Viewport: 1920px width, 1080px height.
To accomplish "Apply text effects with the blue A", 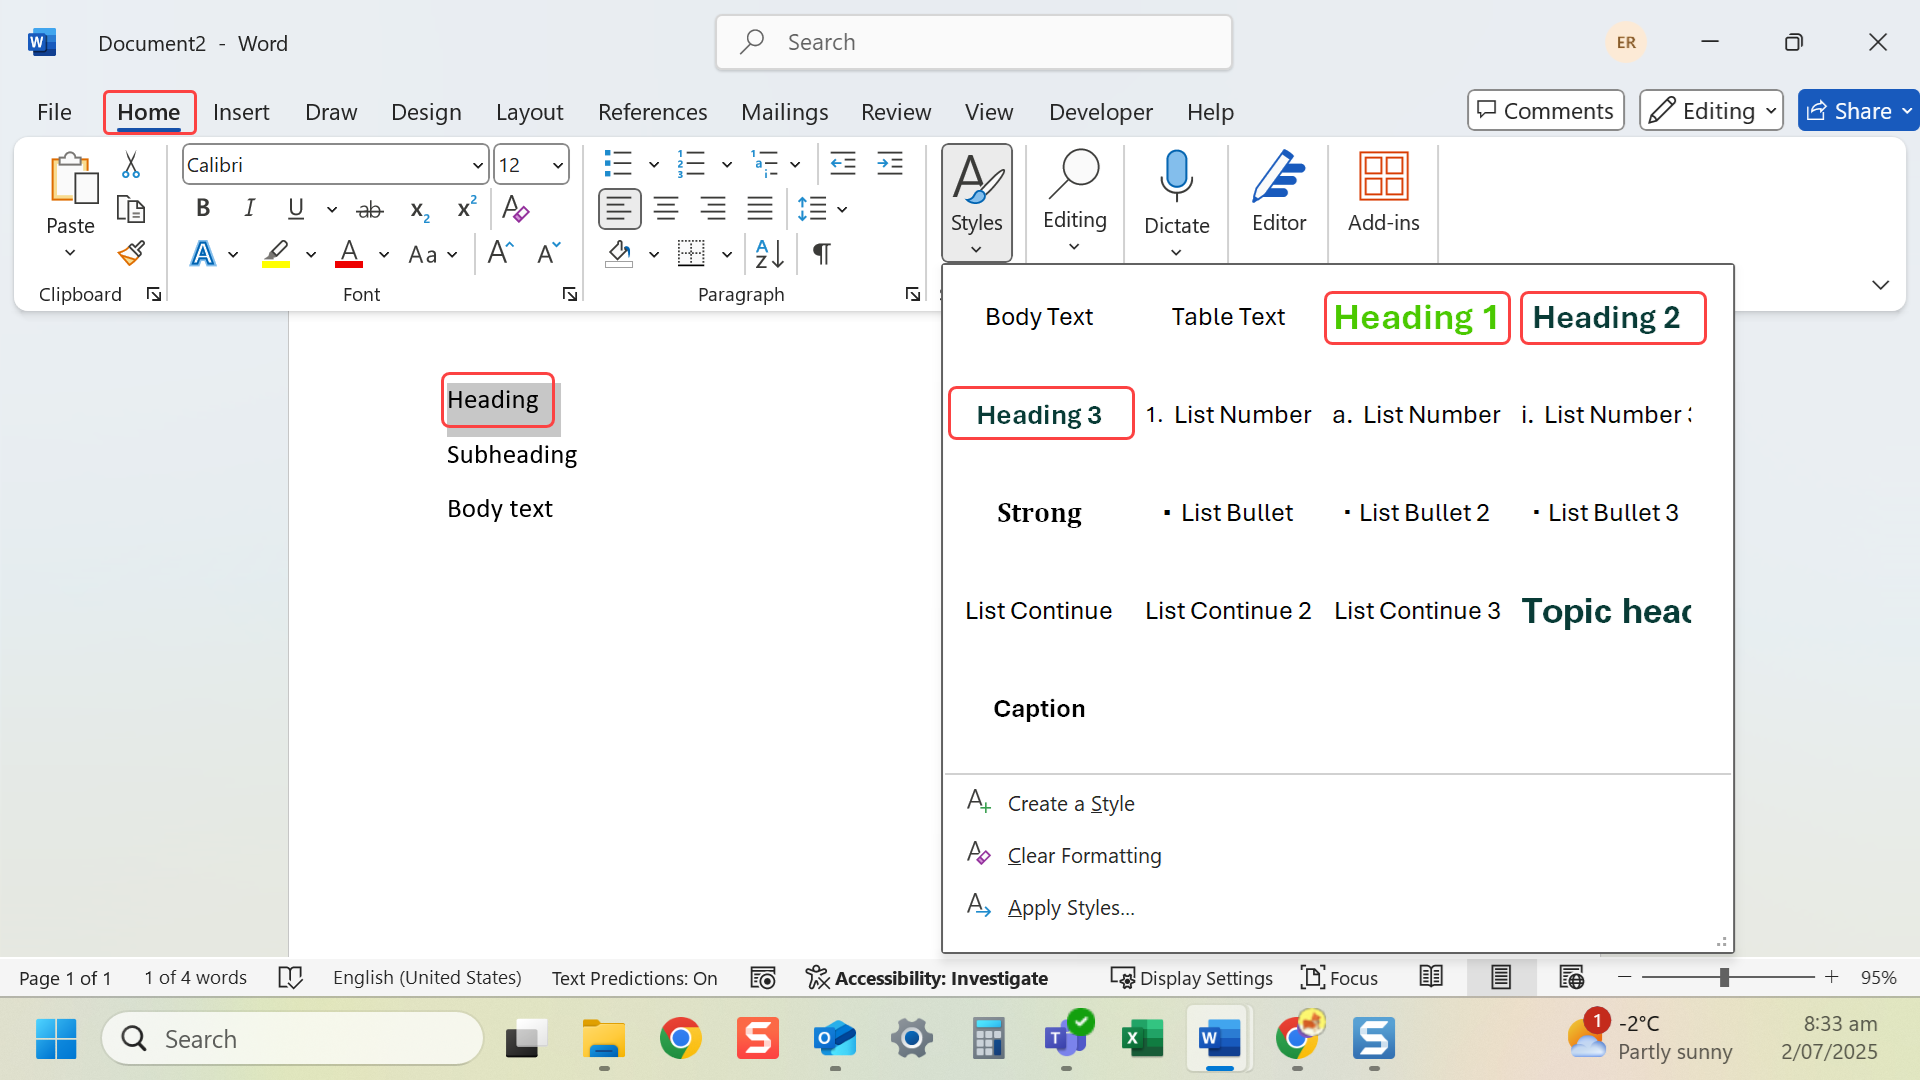I will 203,254.
